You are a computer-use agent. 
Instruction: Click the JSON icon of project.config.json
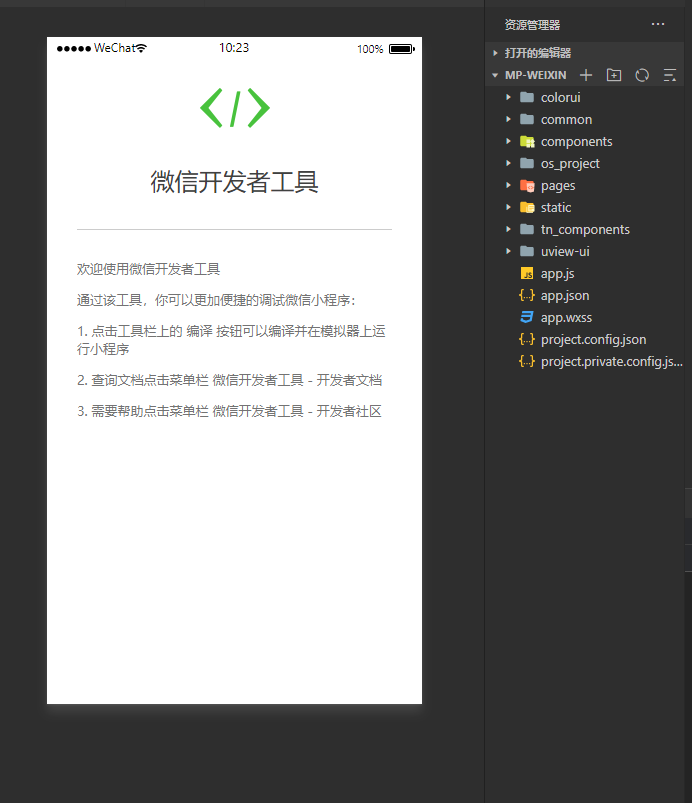tap(527, 340)
